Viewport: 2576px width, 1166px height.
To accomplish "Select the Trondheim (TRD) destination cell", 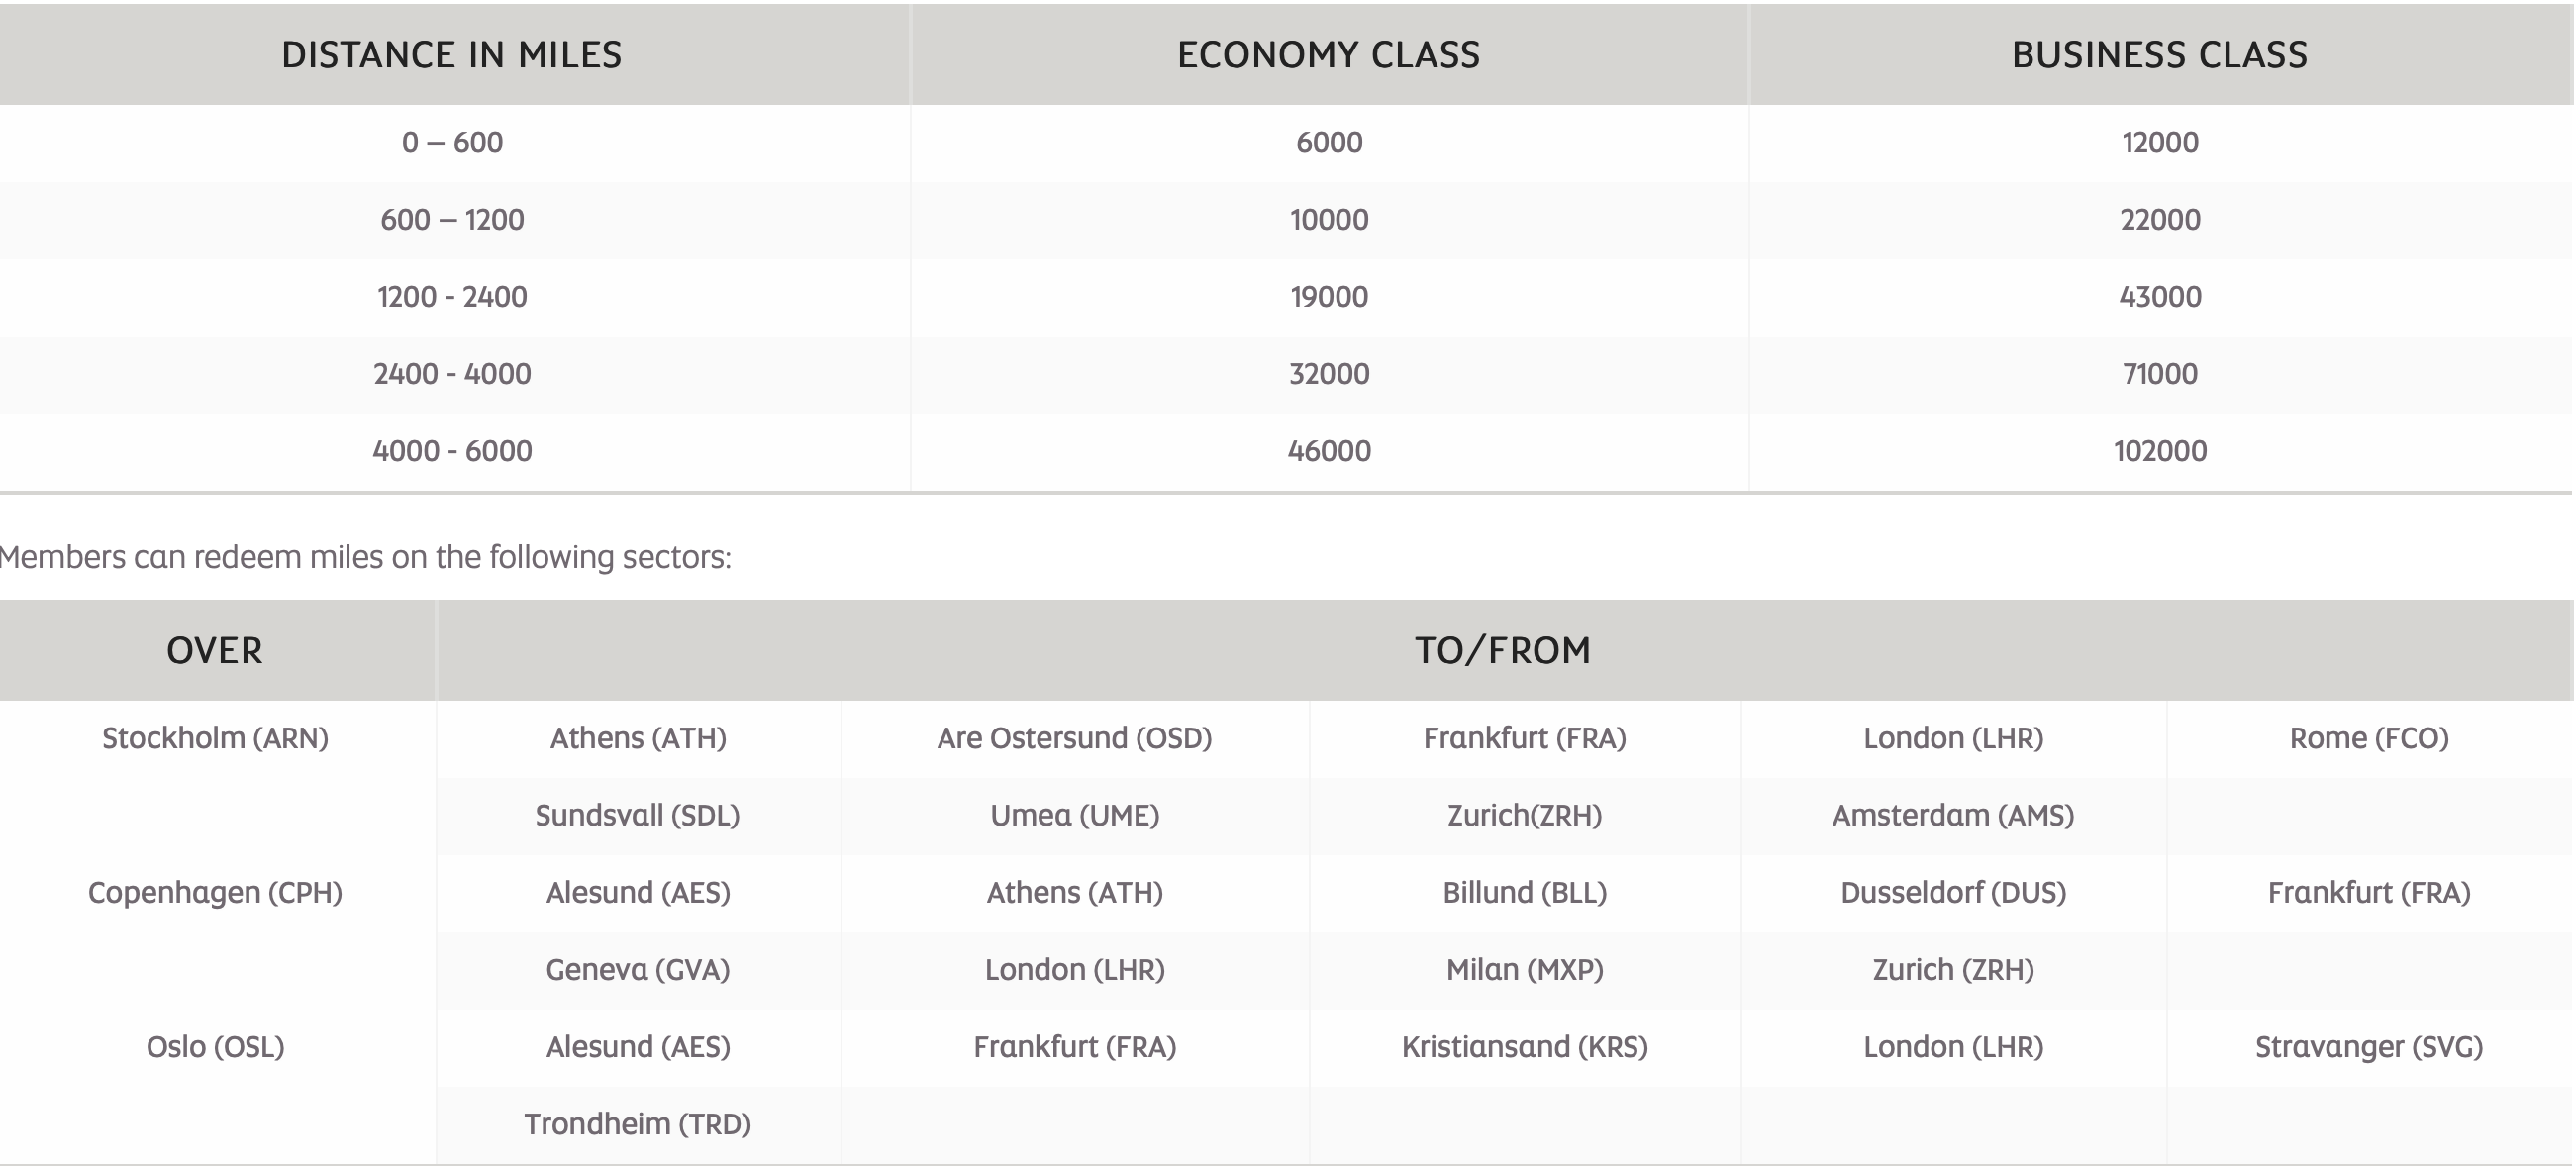I will click(638, 1124).
